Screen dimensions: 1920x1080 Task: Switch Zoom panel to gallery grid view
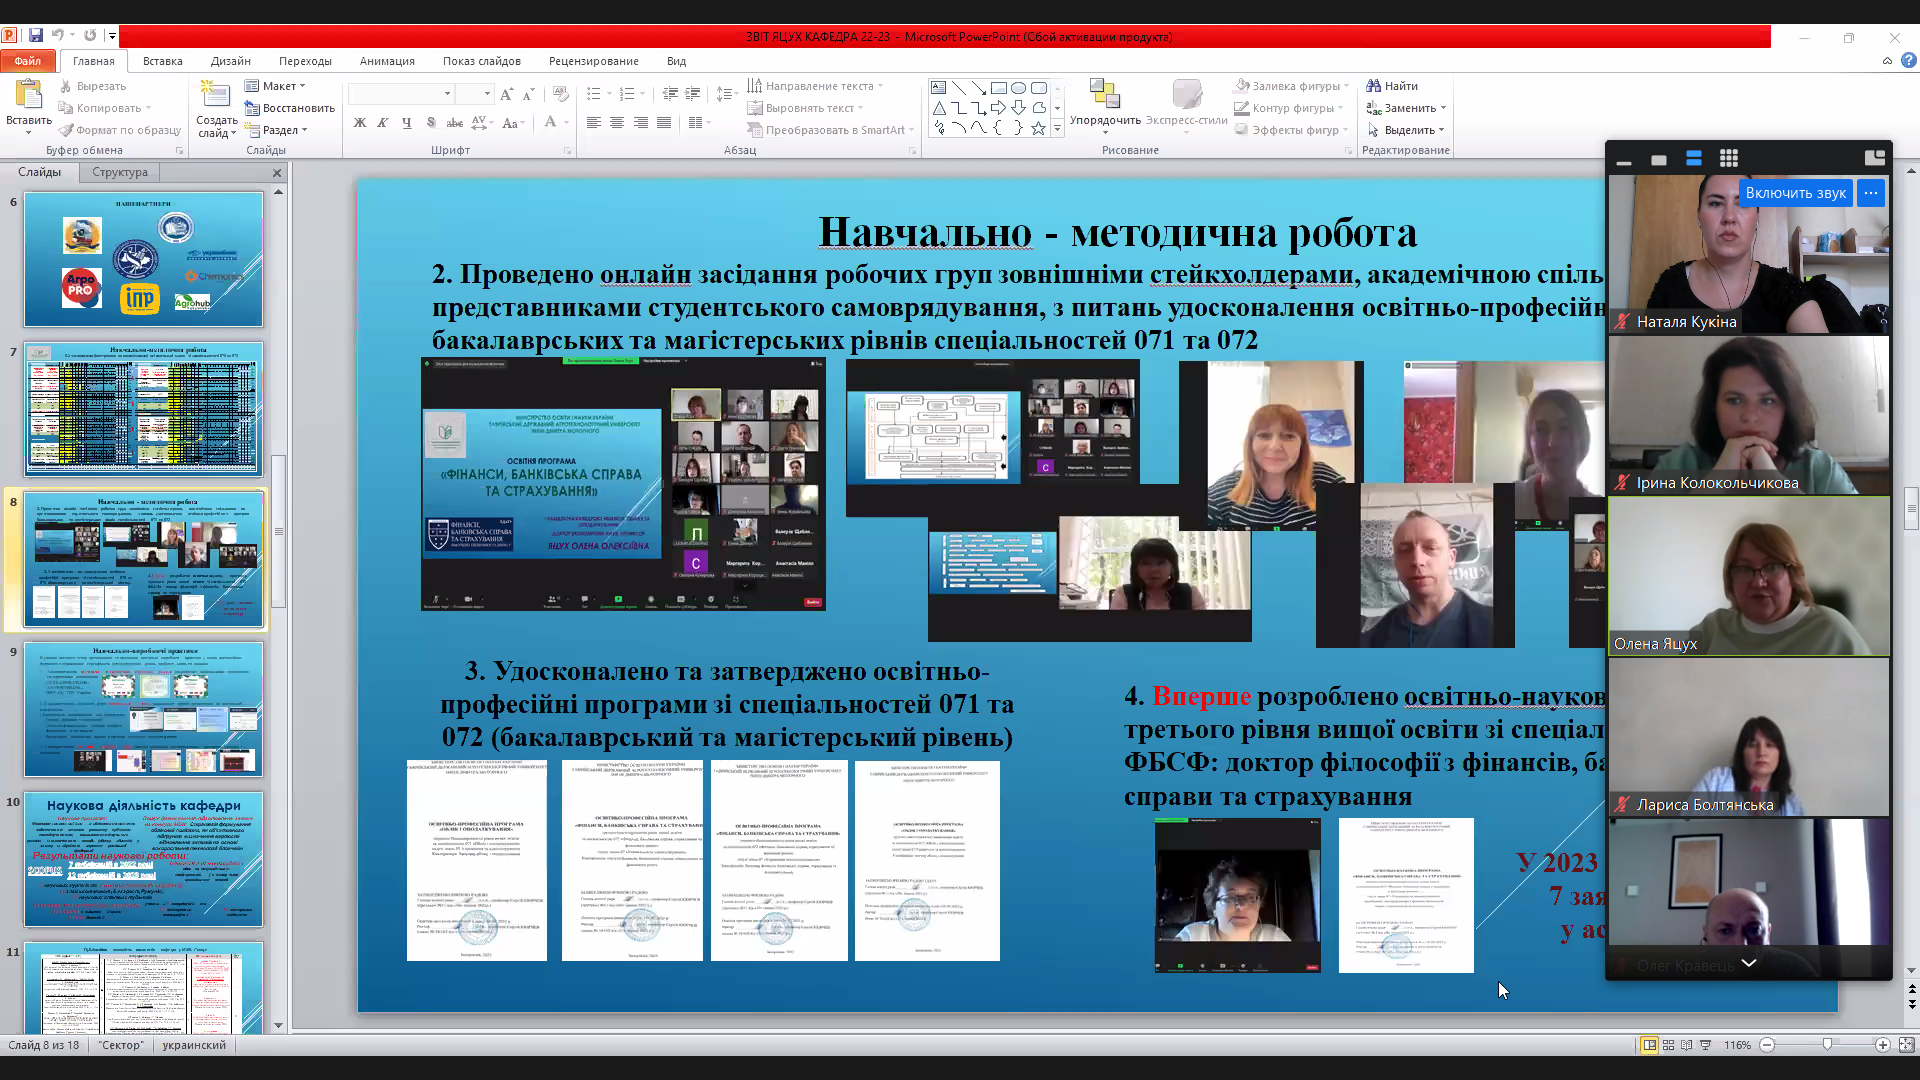point(1728,158)
